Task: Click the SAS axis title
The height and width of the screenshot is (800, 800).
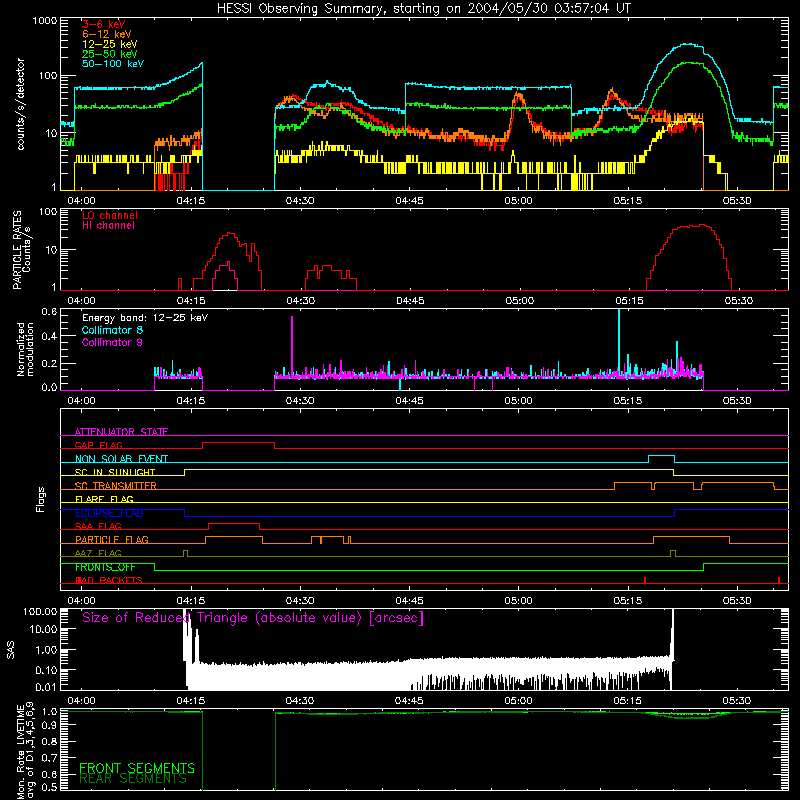Action: [x=11, y=650]
